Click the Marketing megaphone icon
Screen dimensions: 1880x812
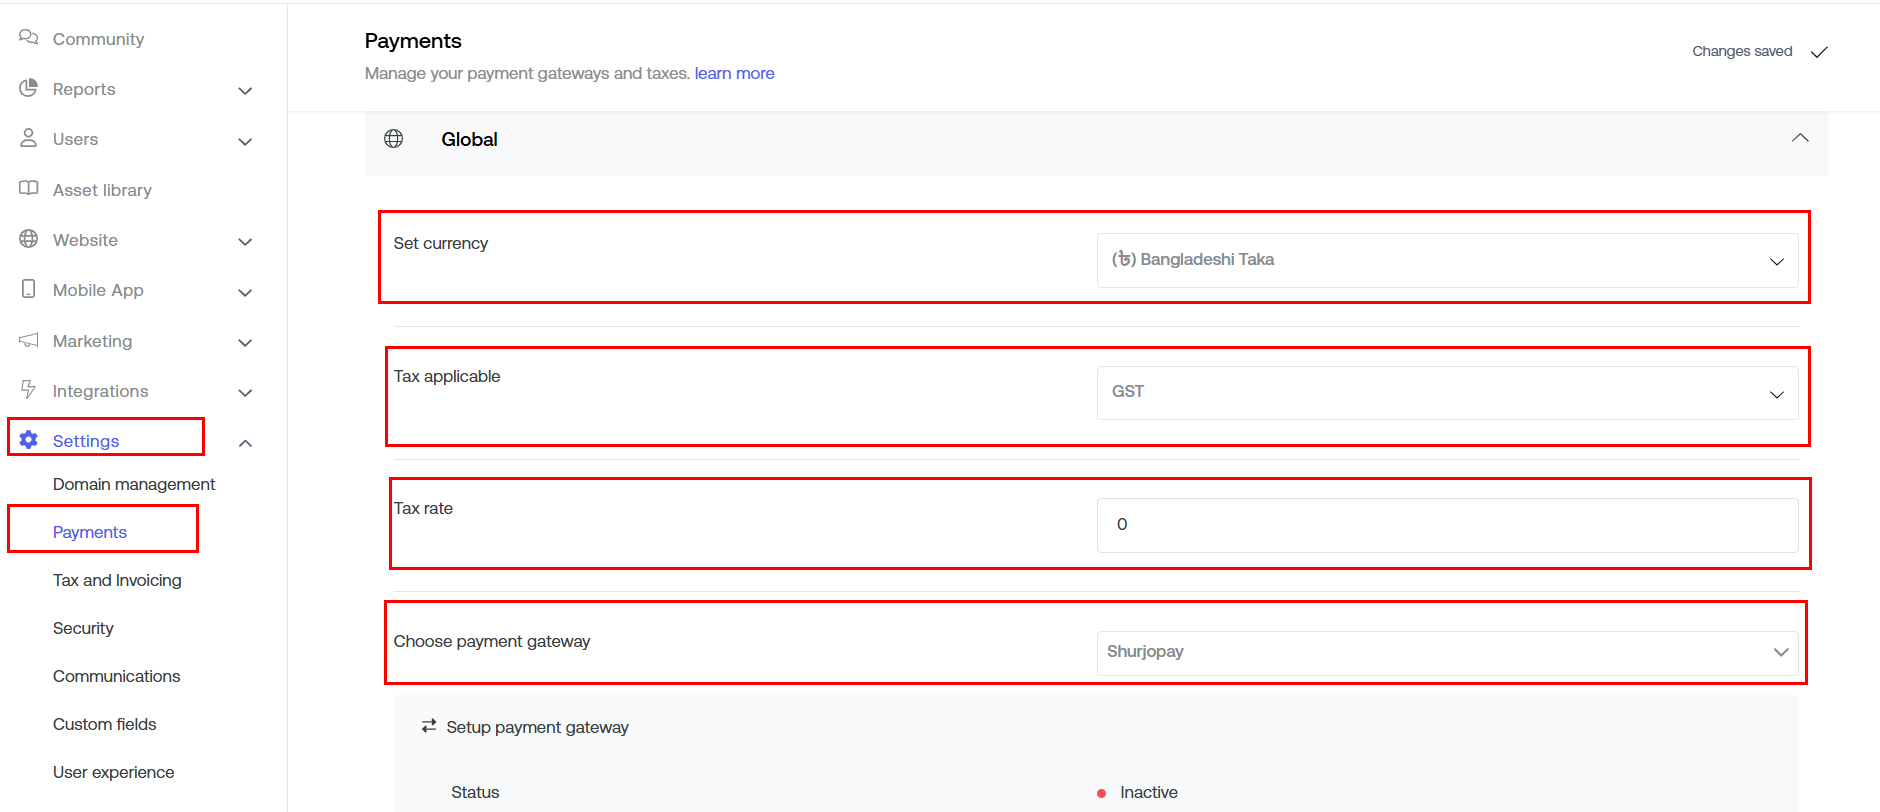[x=29, y=340]
